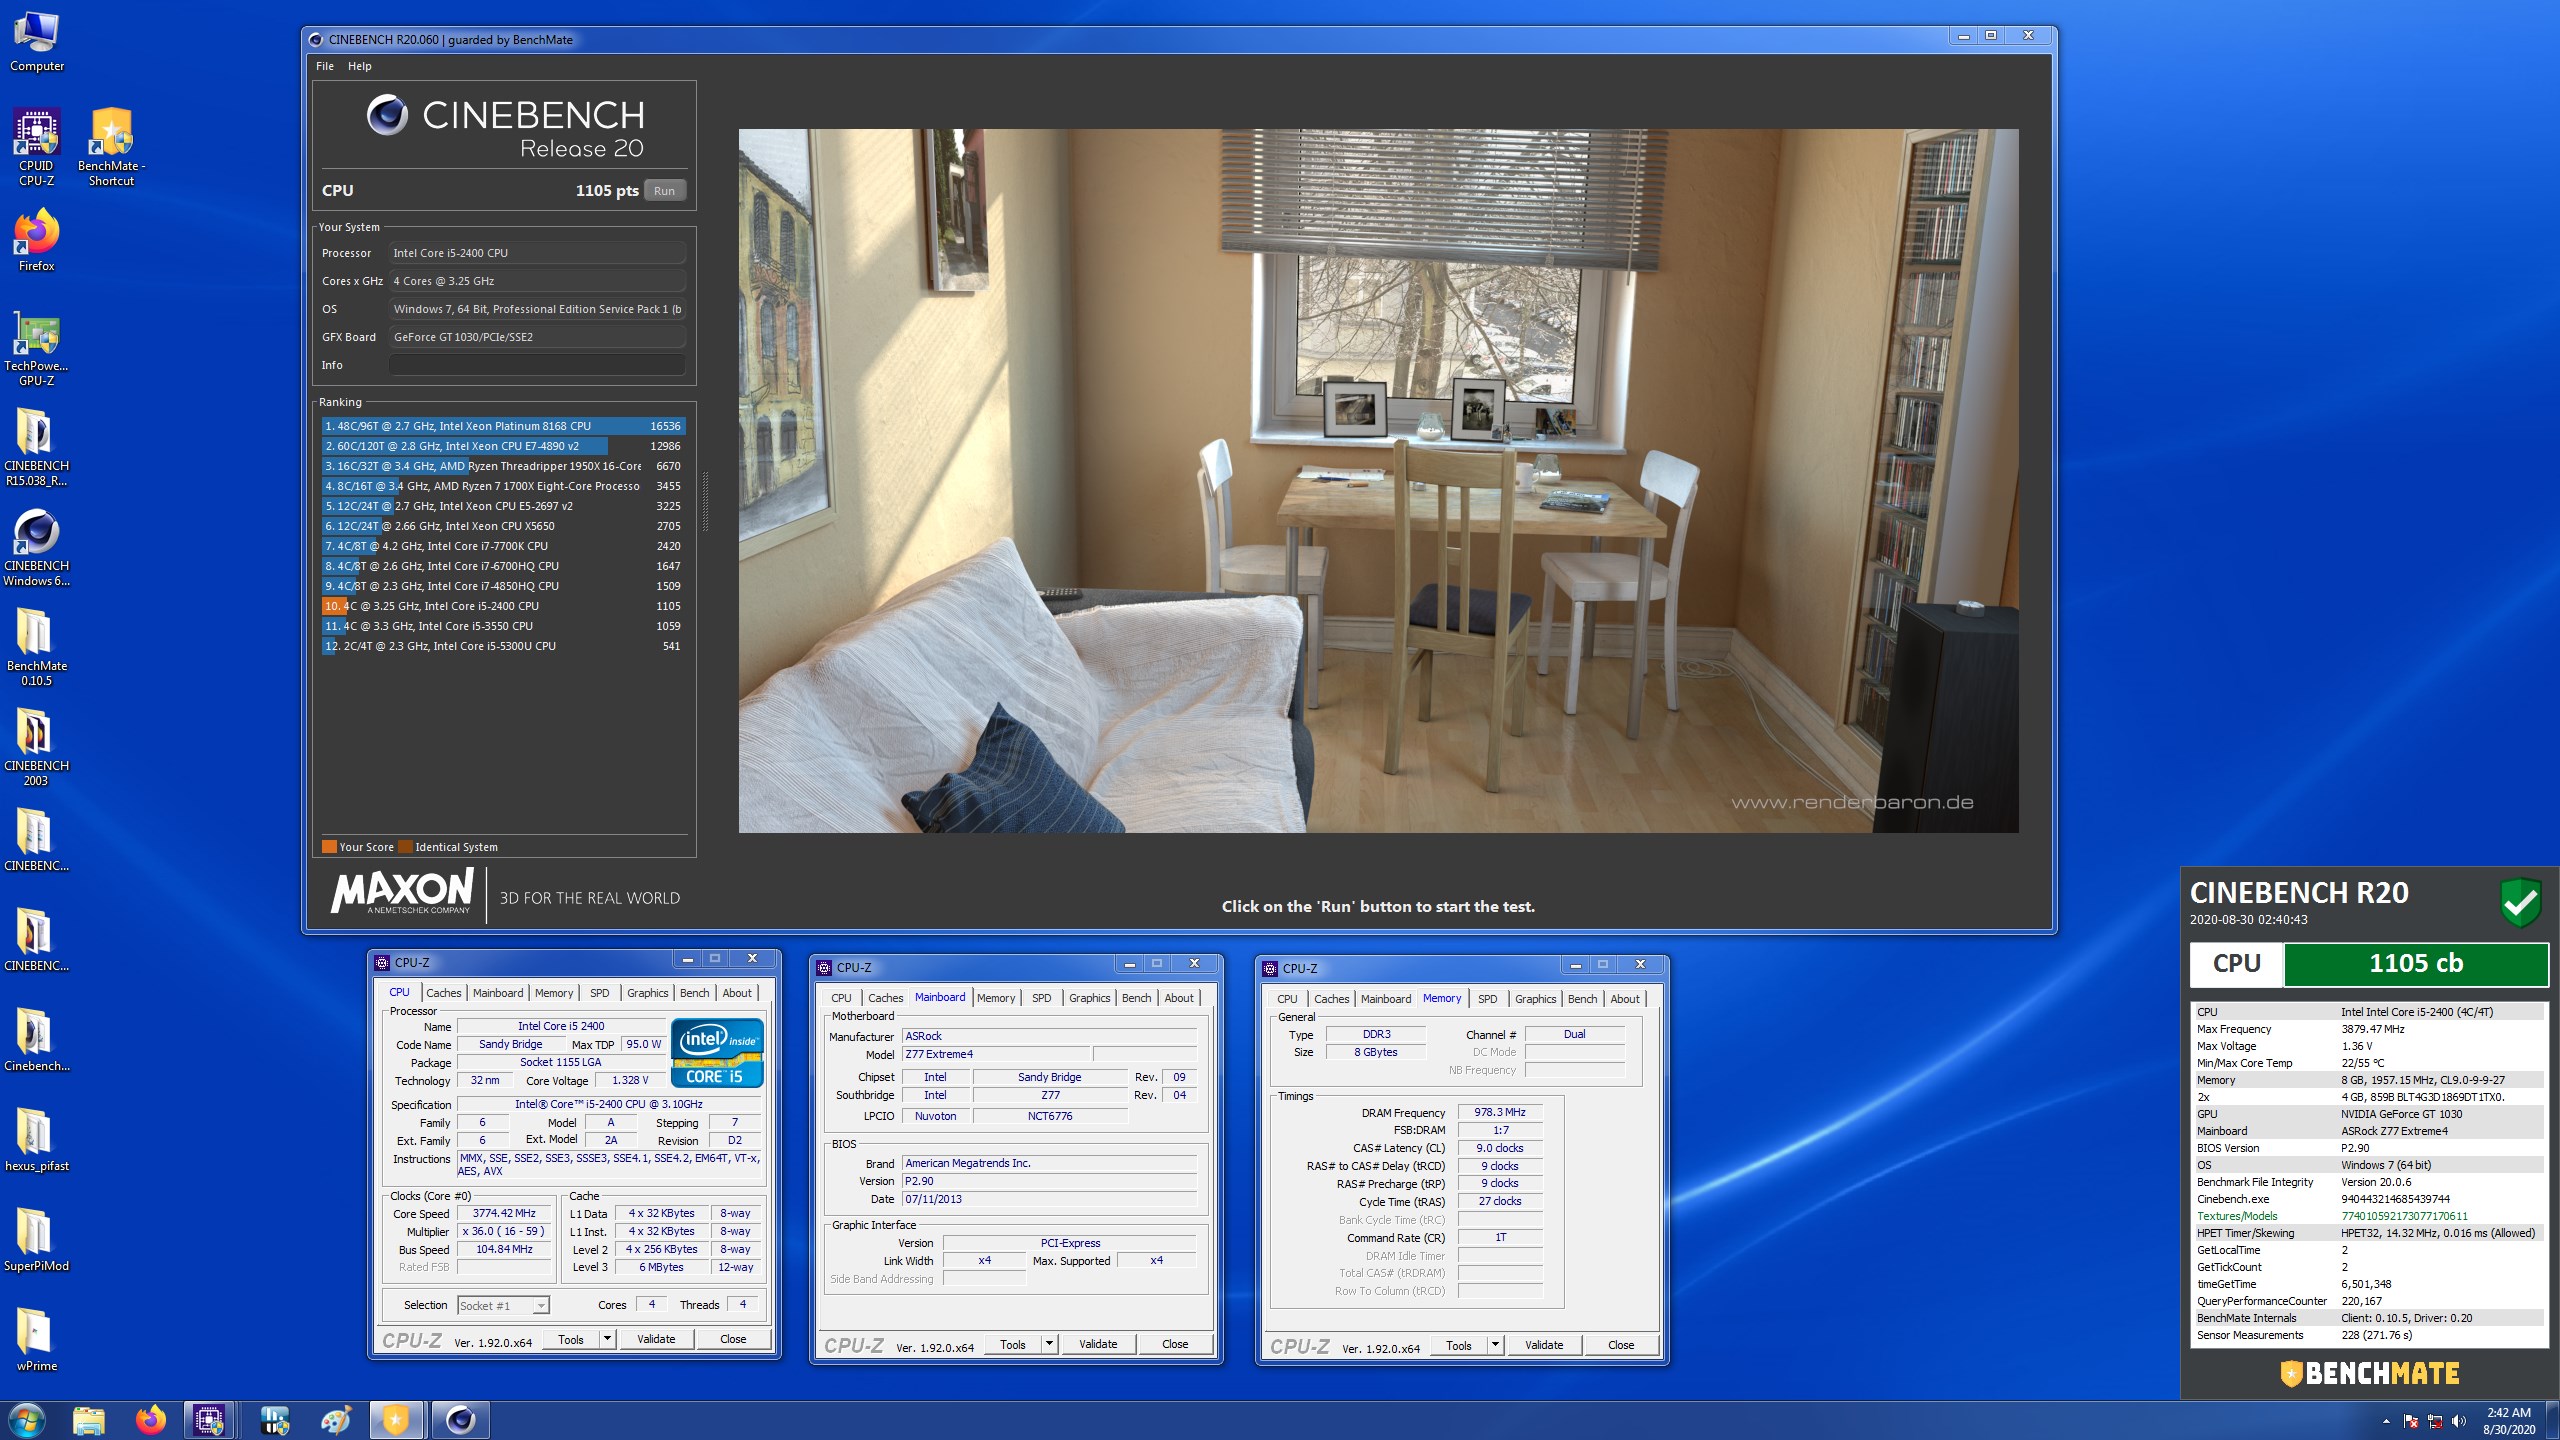Open the Windows Start menu orb
The width and height of the screenshot is (2560, 1440).
[x=26, y=1420]
